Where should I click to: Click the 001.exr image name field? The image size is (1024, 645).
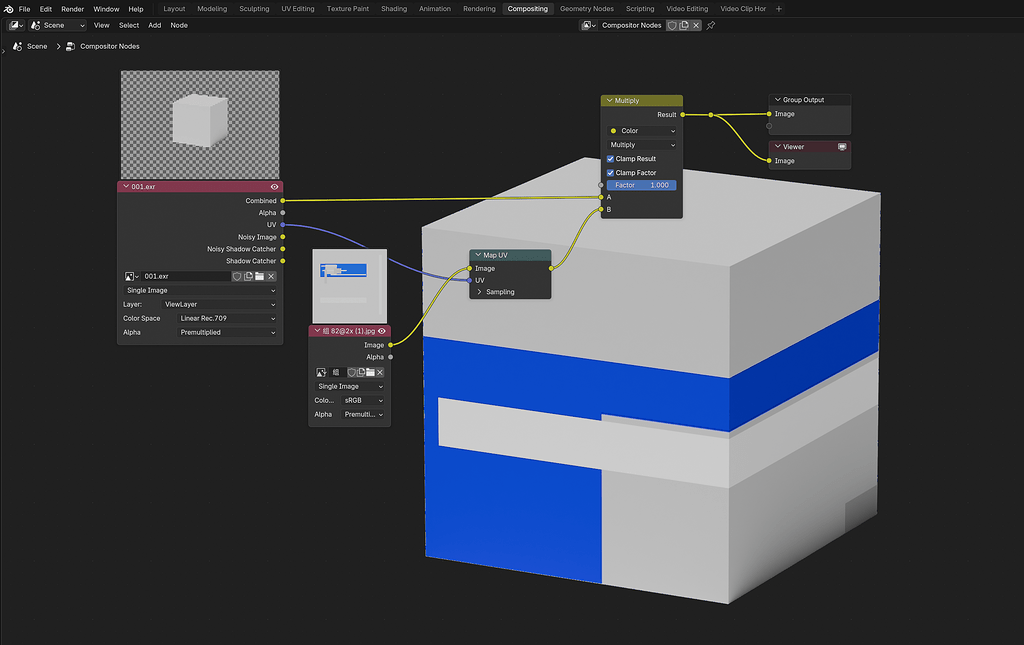[185, 276]
